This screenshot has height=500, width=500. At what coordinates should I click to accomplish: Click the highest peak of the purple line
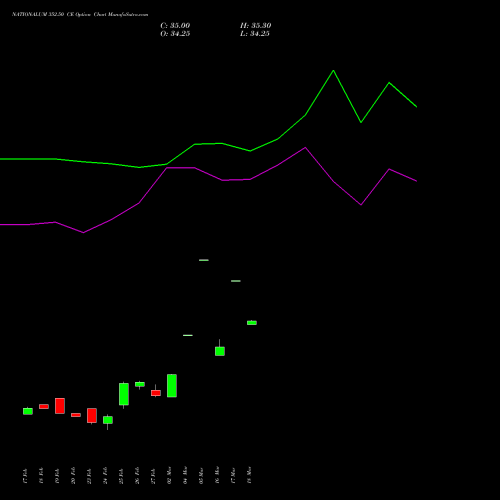[305, 147]
